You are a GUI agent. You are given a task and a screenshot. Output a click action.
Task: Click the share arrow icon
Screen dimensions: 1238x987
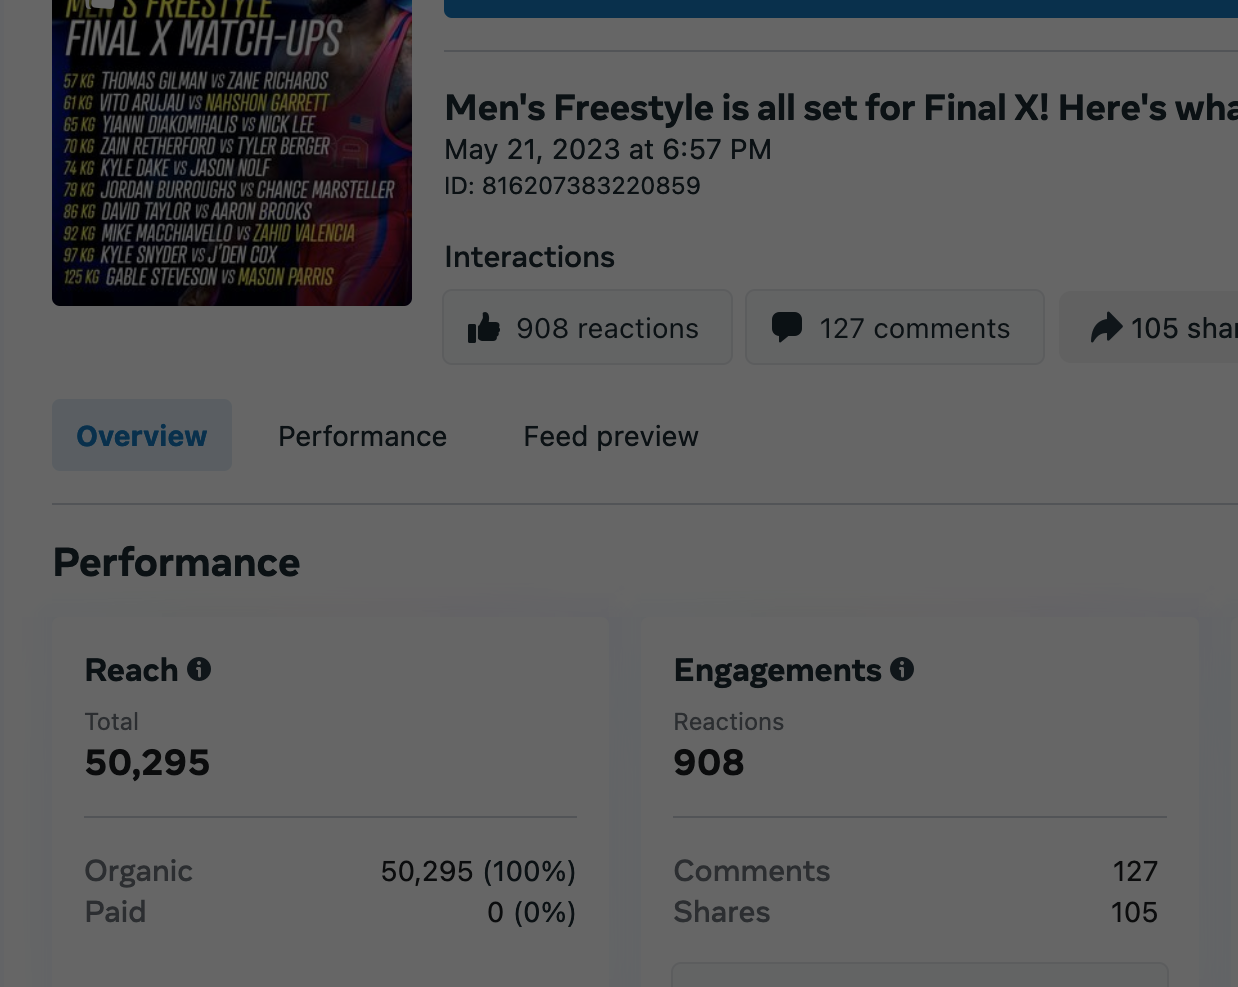click(x=1106, y=328)
